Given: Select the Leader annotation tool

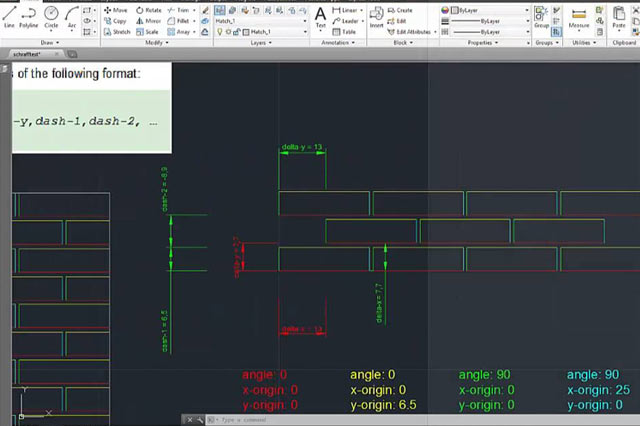Looking at the screenshot, I should pyautogui.click(x=345, y=21).
